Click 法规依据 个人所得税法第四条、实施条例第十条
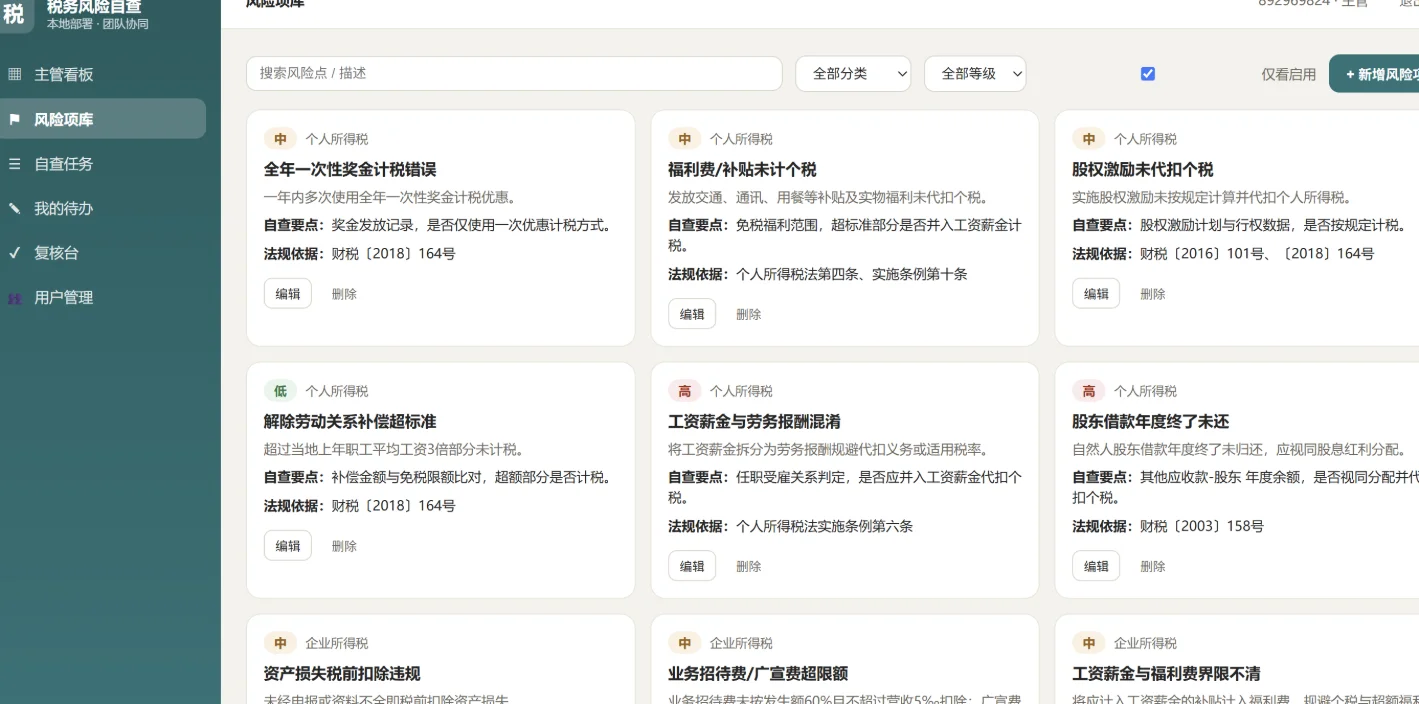The image size is (1419, 704). [x=818, y=274]
